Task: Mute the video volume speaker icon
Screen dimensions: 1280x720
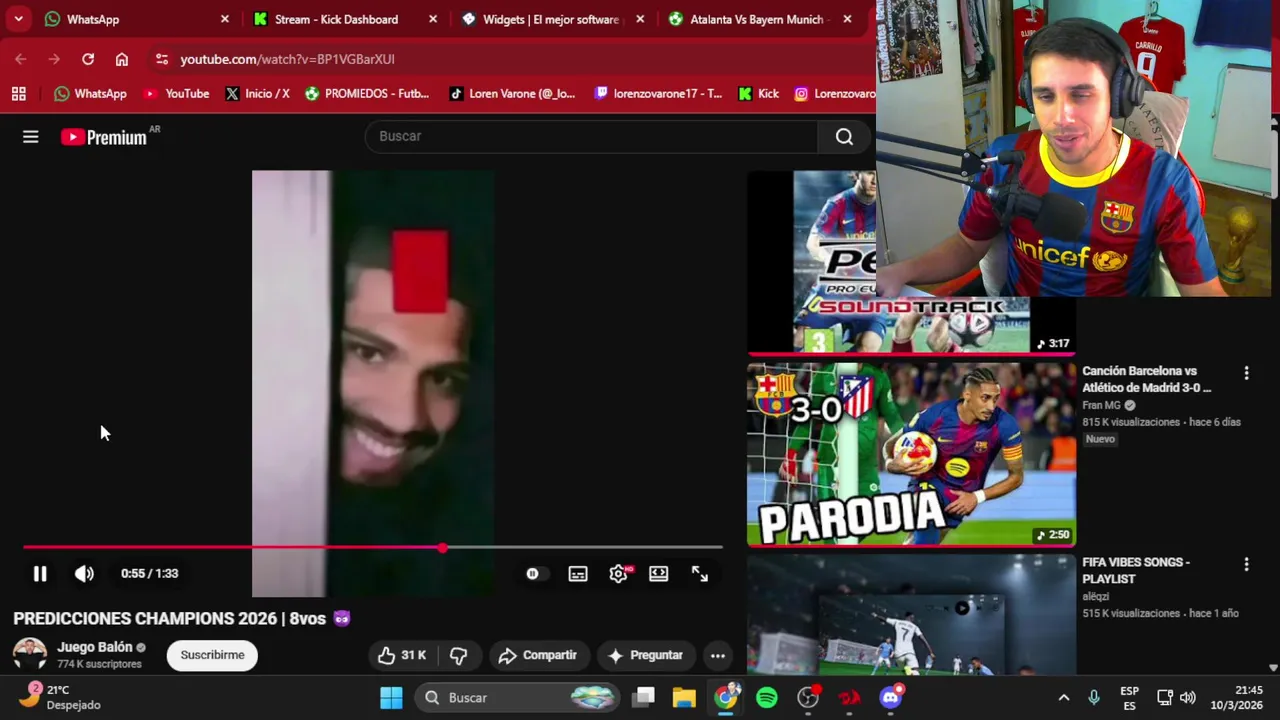Action: [84, 574]
